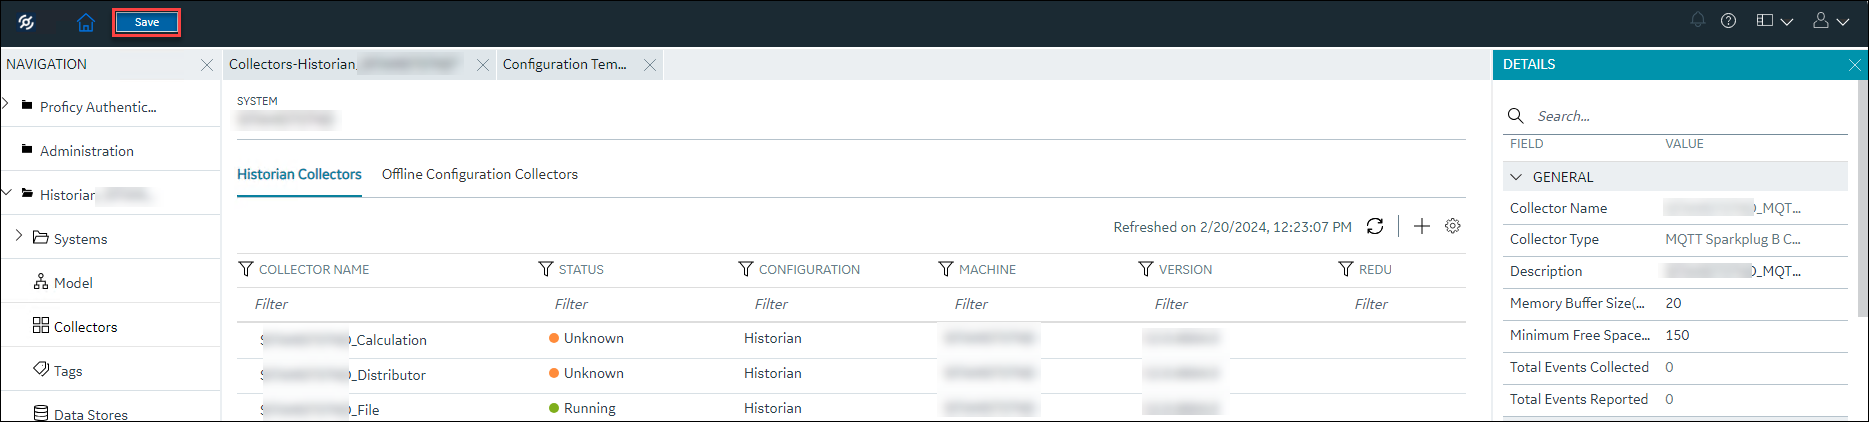
Task: Open the notifications bell
Action: click(1698, 20)
